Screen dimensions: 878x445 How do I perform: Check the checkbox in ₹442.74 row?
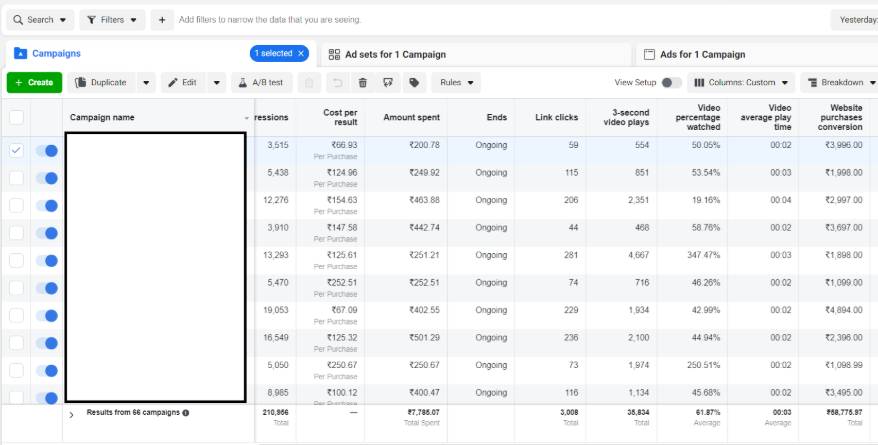[x=17, y=233]
